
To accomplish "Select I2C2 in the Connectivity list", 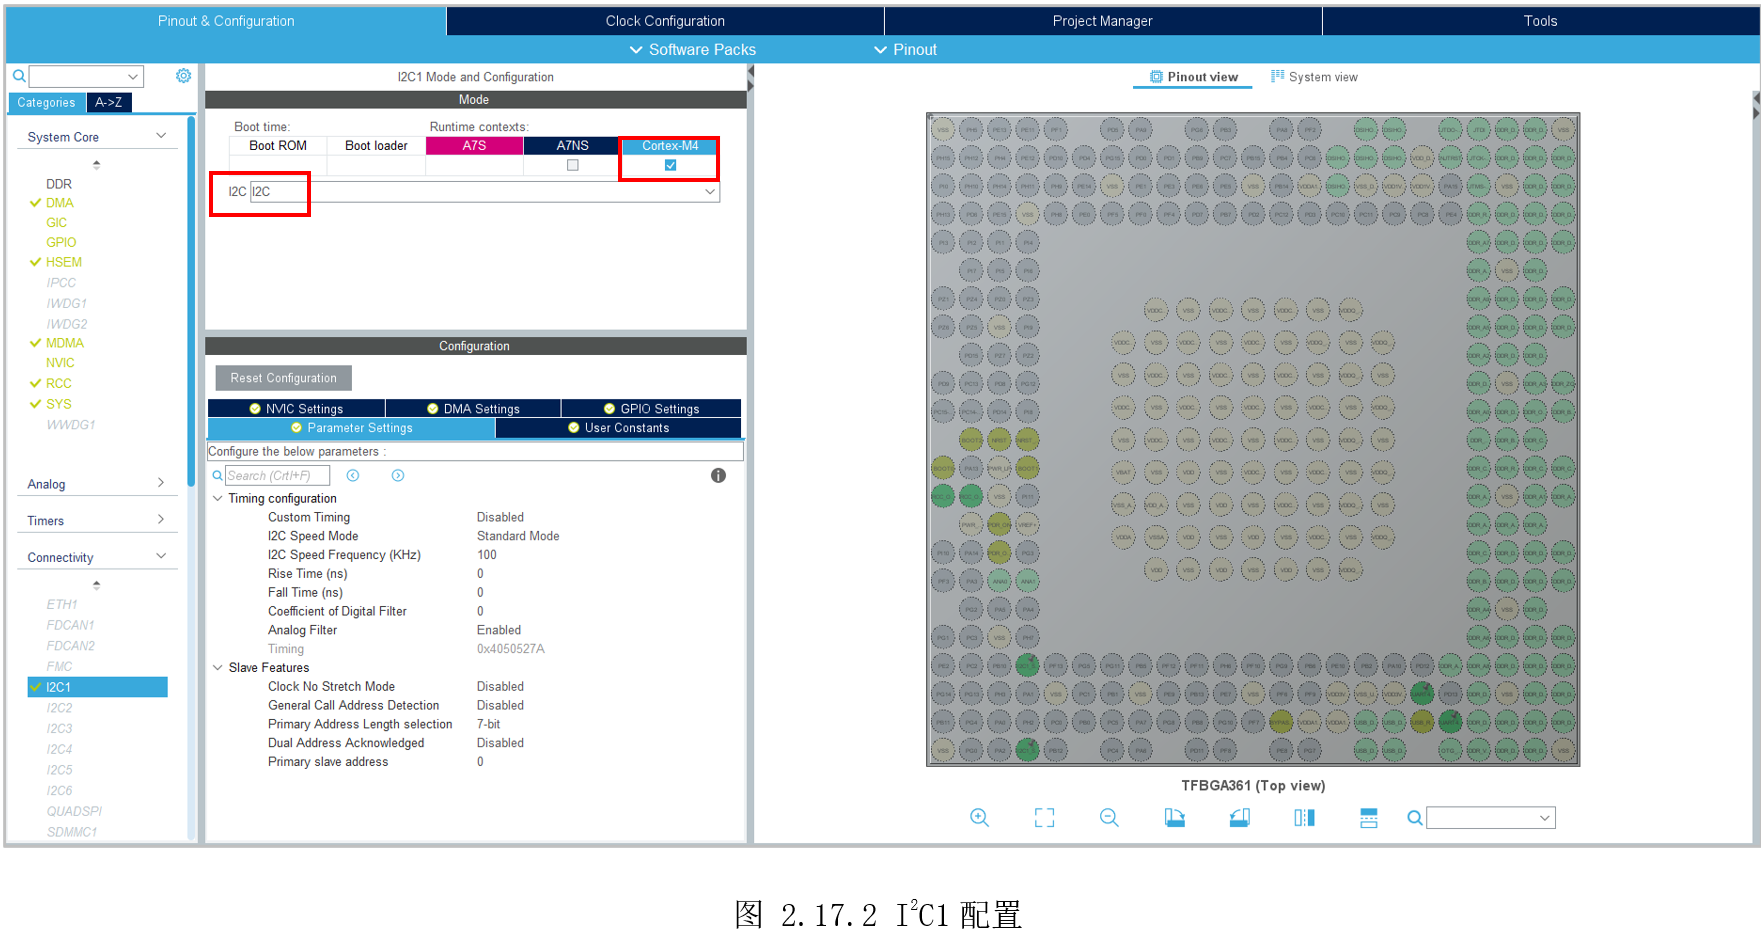I will pos(59,708).
